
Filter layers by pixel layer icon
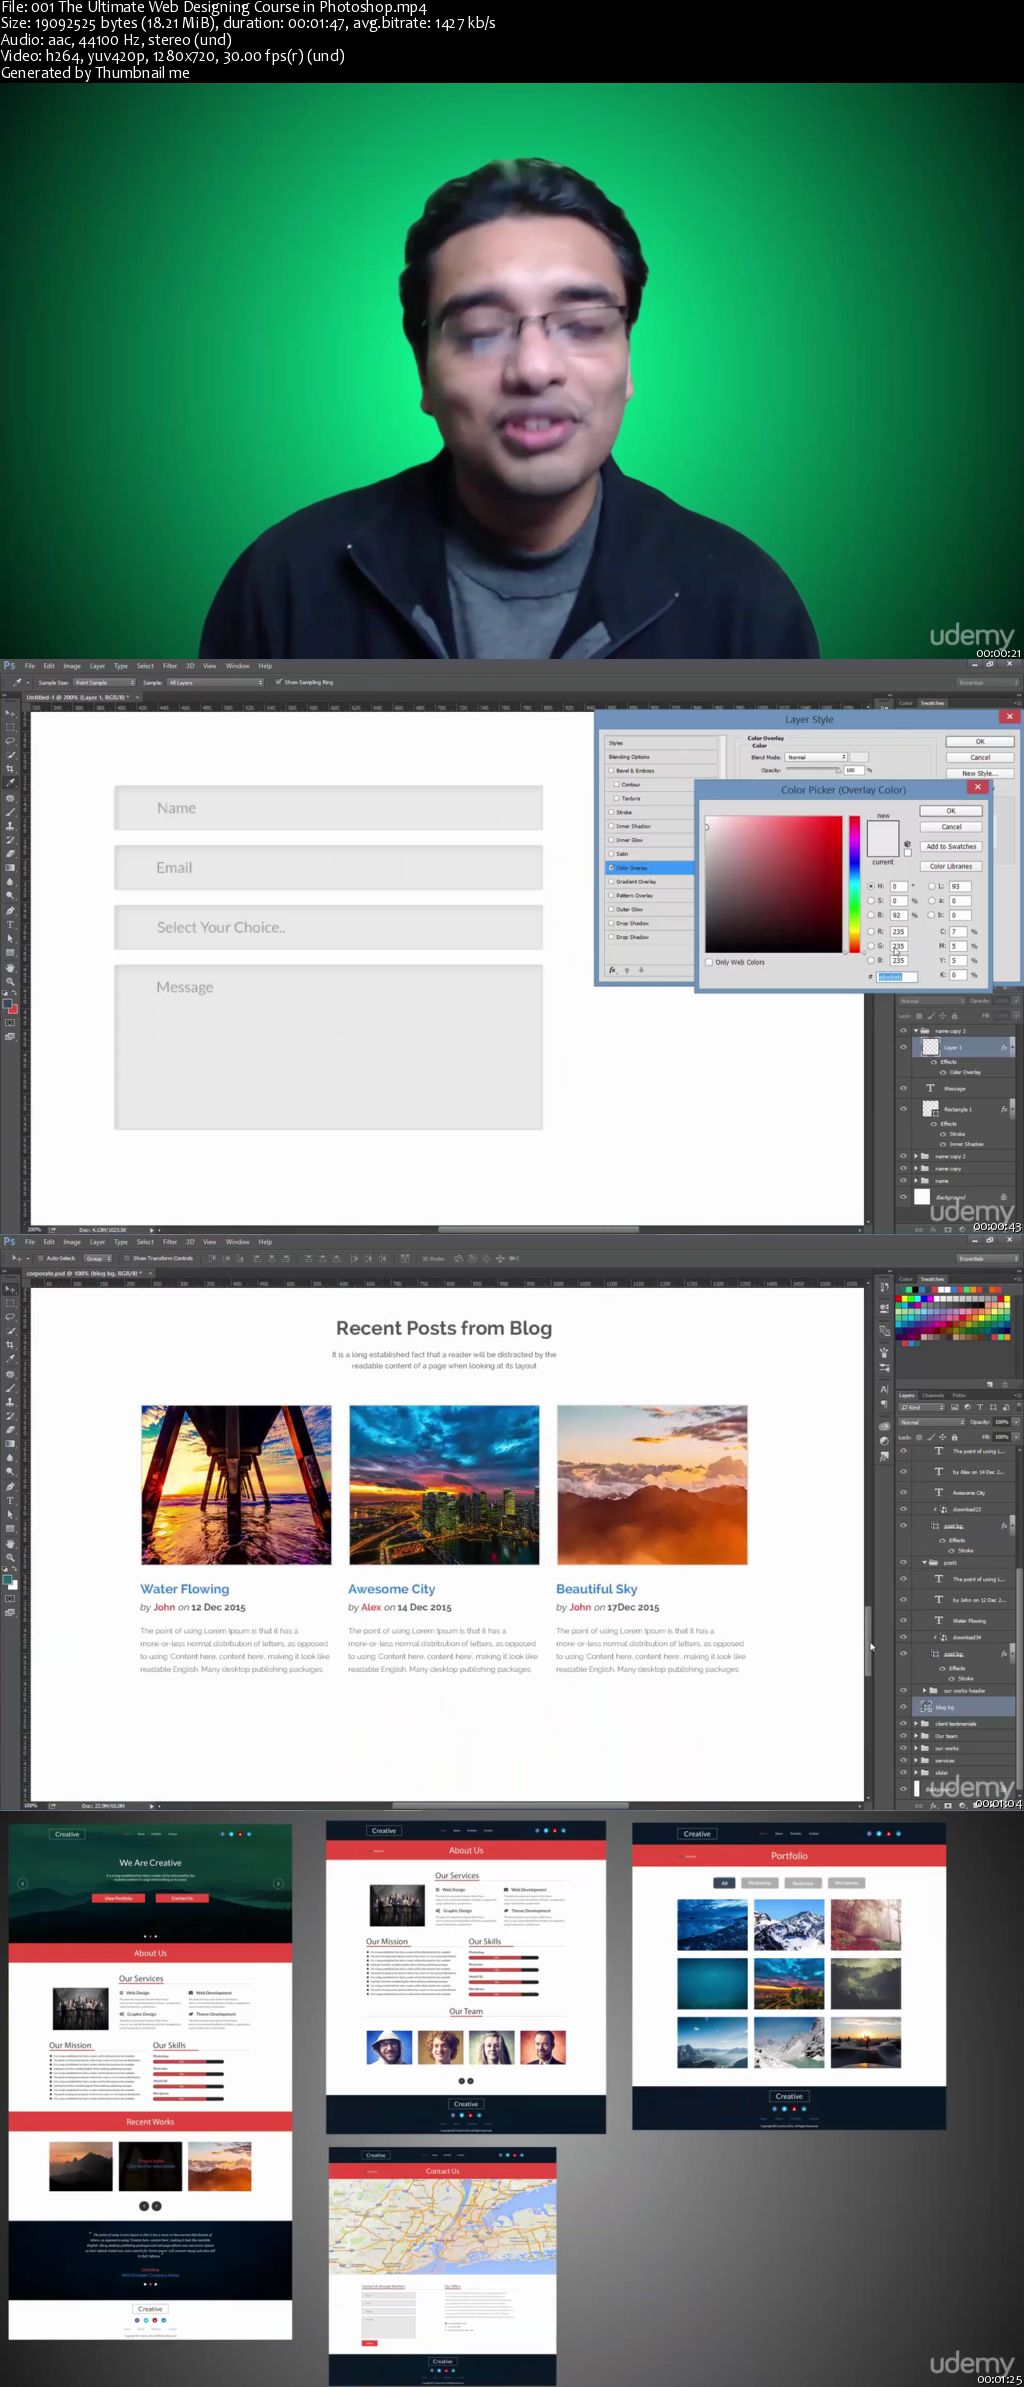(955, 1407)
